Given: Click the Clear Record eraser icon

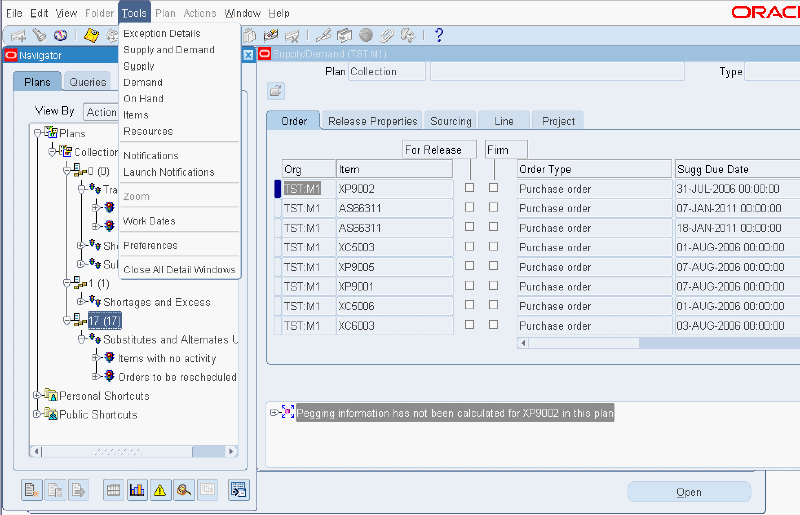Looking at the screenshot, I should (270, 35).
